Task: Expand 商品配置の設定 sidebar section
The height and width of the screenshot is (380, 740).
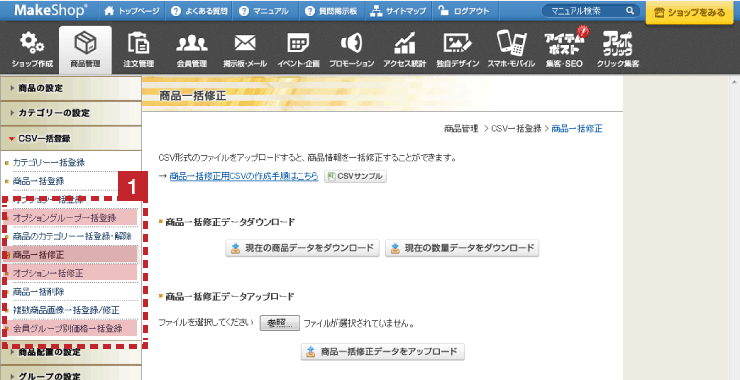Action: 71,352
